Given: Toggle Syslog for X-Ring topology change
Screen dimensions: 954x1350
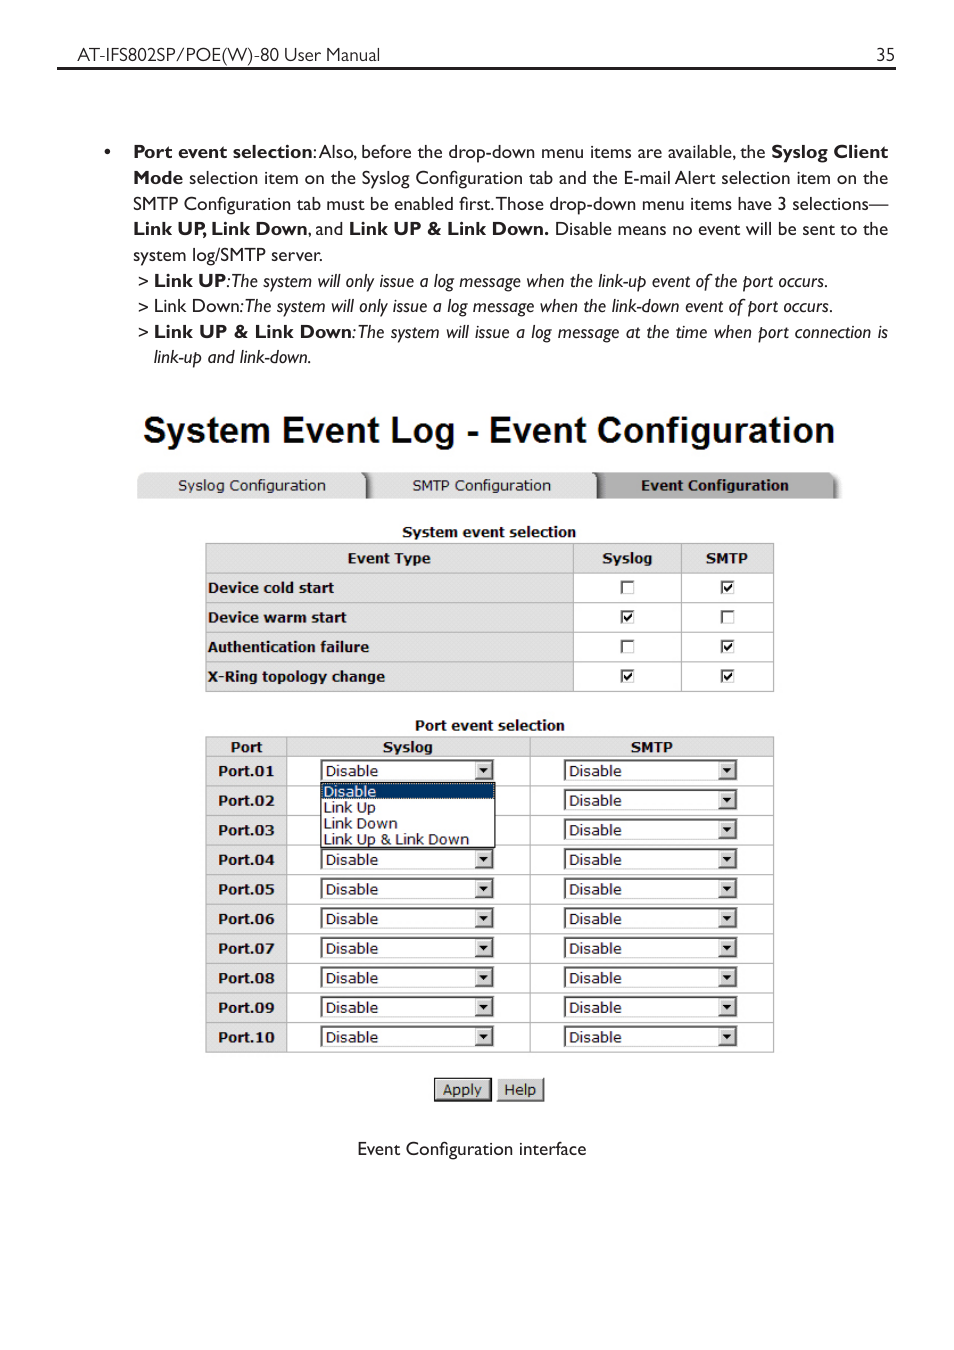Looking at the screenshot, I should click(x=627, y=676).
